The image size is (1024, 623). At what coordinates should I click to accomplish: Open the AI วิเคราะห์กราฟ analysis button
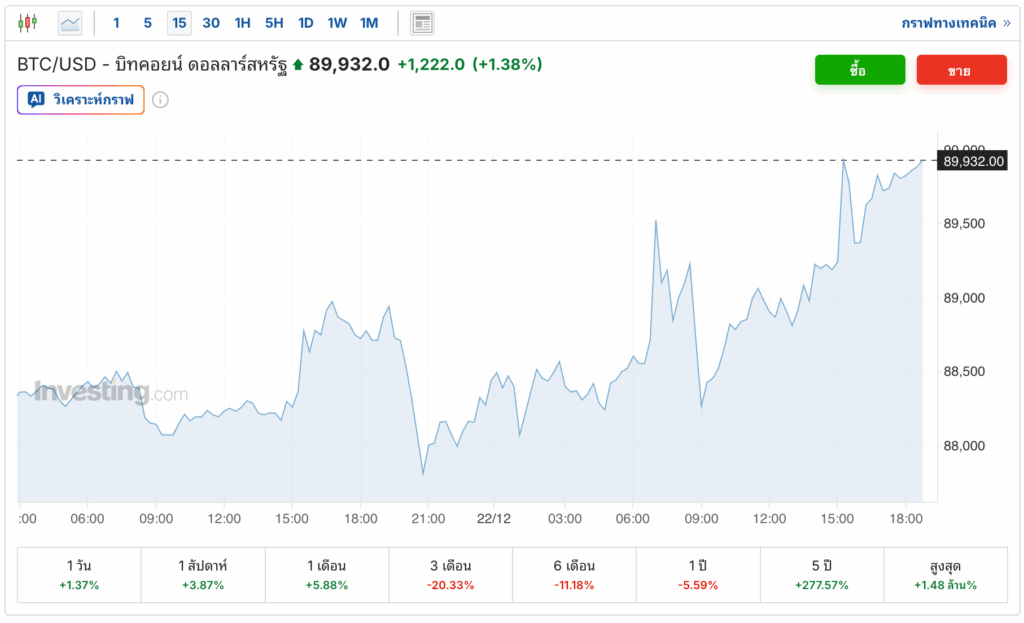[x=81, y=100]
